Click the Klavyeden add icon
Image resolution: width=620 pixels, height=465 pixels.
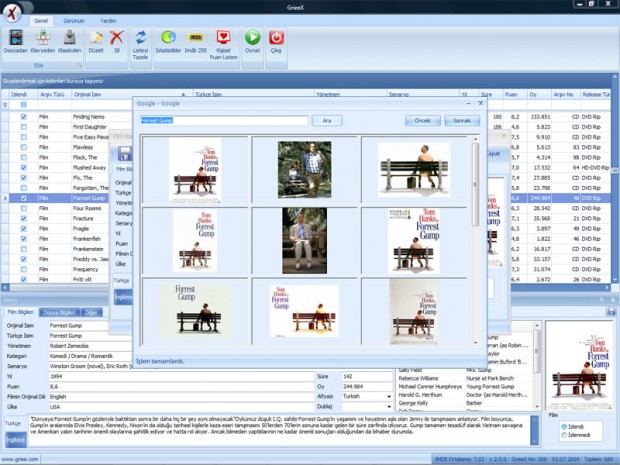click(43, 38)
